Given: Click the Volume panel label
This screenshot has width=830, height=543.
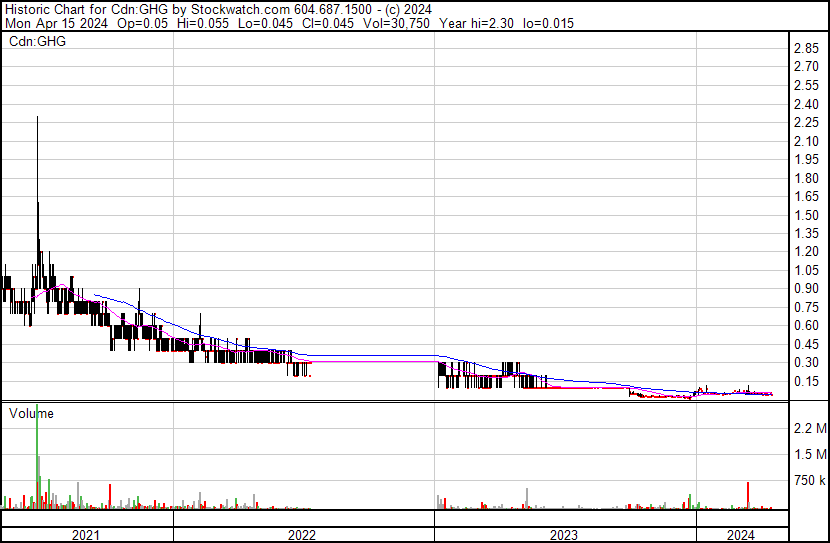Looking at the screenshot, I should click(31, 413).
